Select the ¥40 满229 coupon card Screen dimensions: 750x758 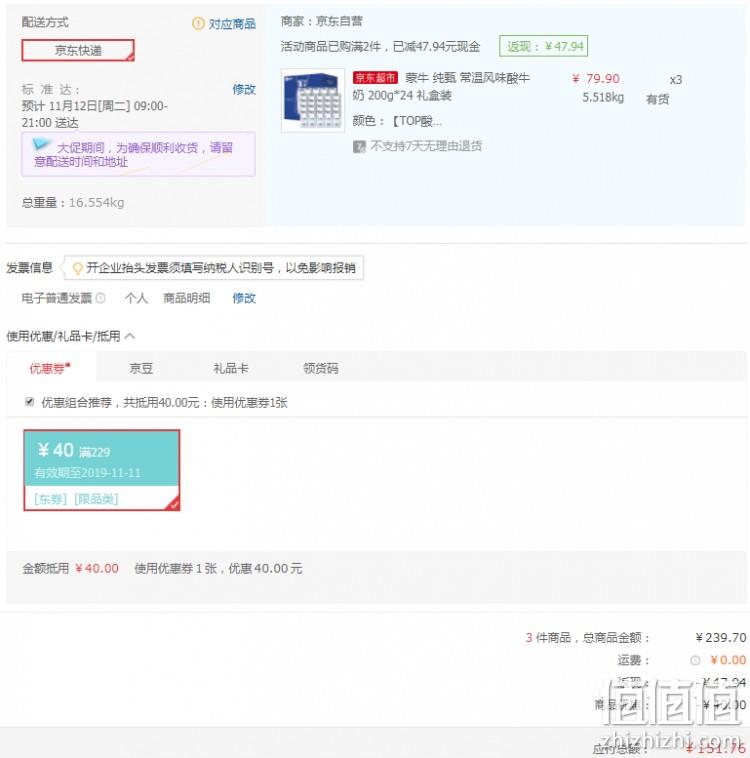click(x=102, y=470)
